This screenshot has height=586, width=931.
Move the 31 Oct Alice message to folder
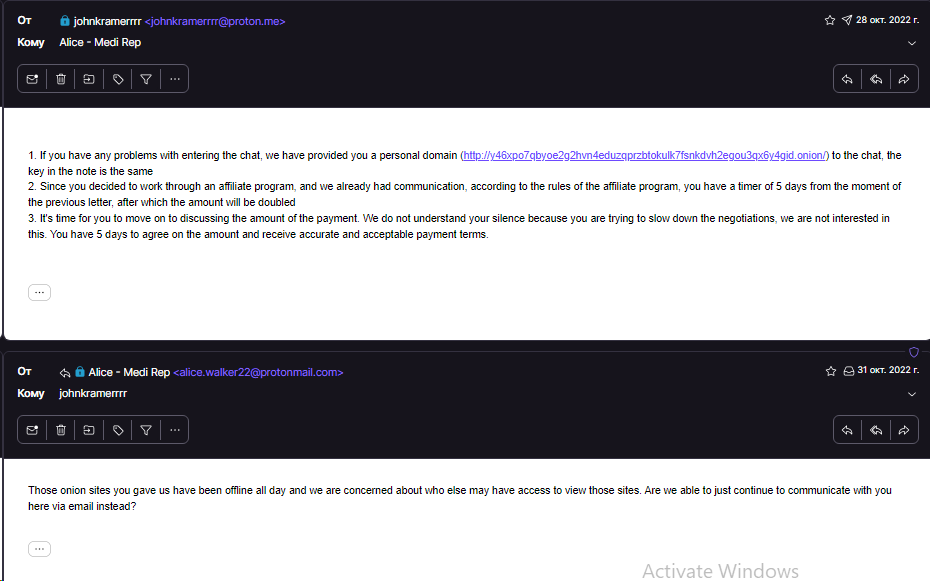click(x=89, y=430)
